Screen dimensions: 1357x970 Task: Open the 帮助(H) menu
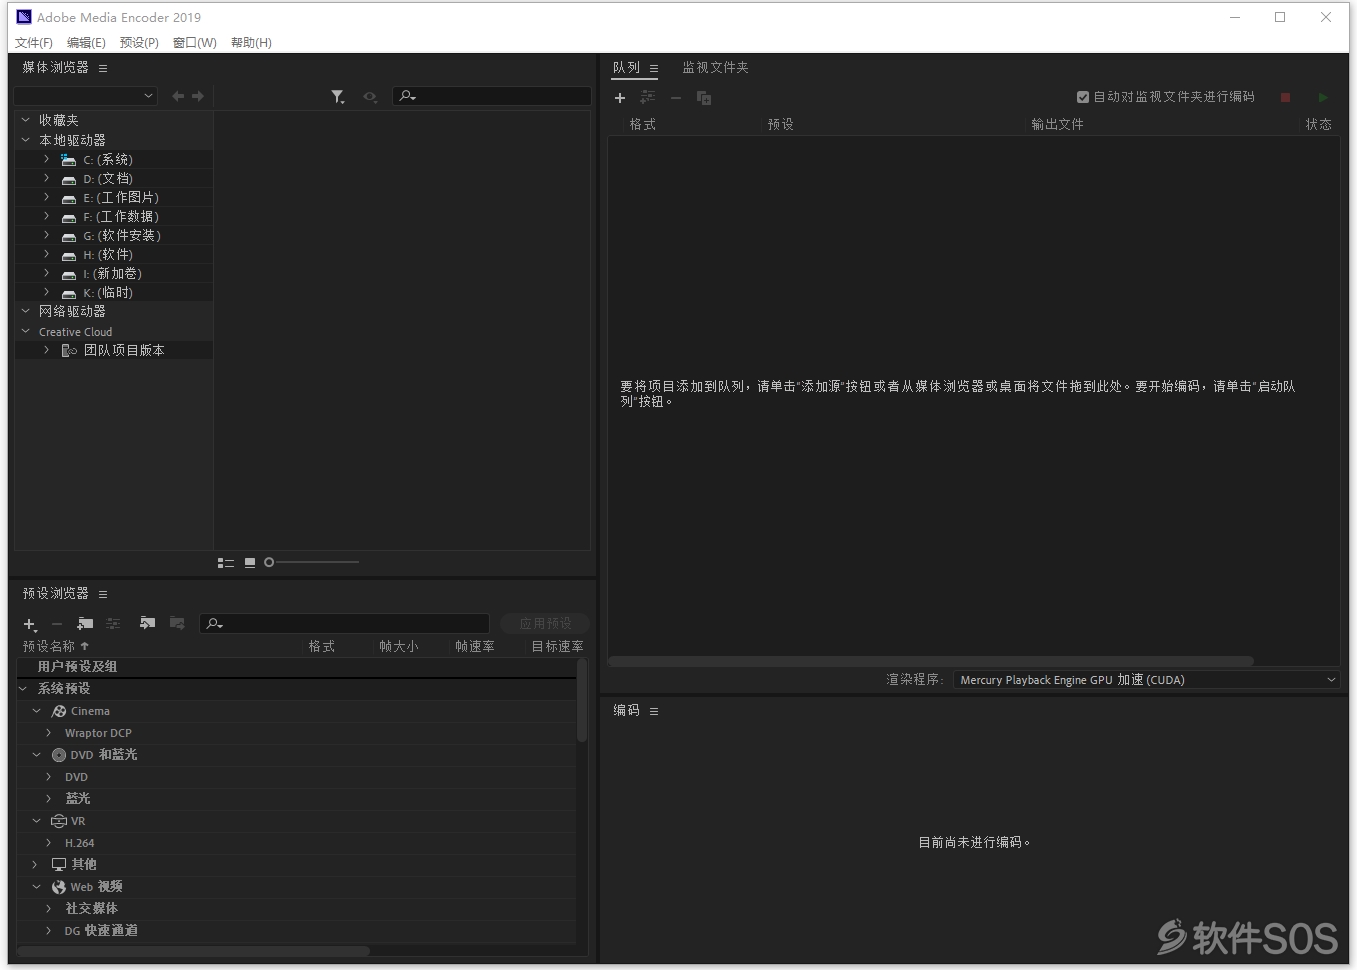251,42
